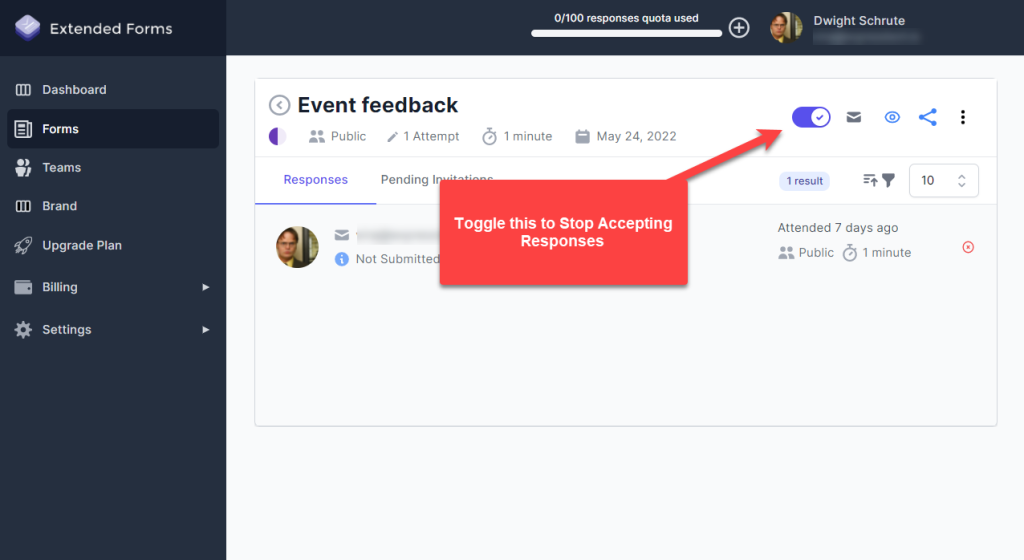Click the envelope invite icon in form header
This screenshot has width=1024, height=560.
854,117
